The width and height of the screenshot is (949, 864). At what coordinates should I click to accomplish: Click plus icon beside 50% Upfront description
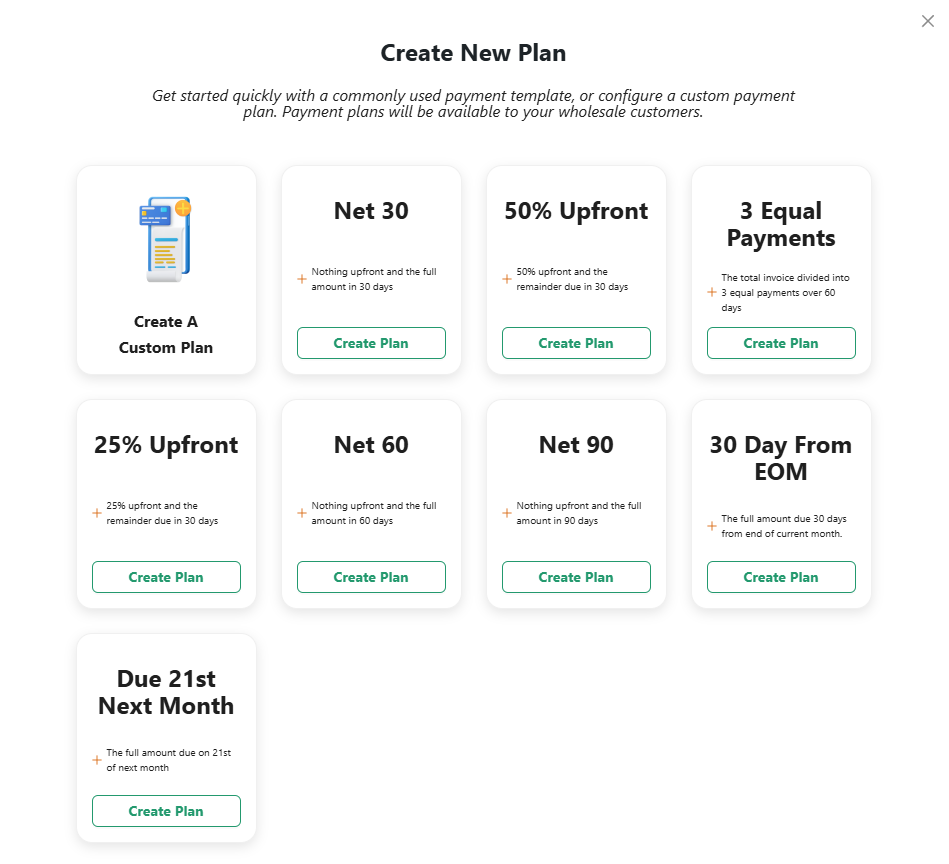(507, 279)
